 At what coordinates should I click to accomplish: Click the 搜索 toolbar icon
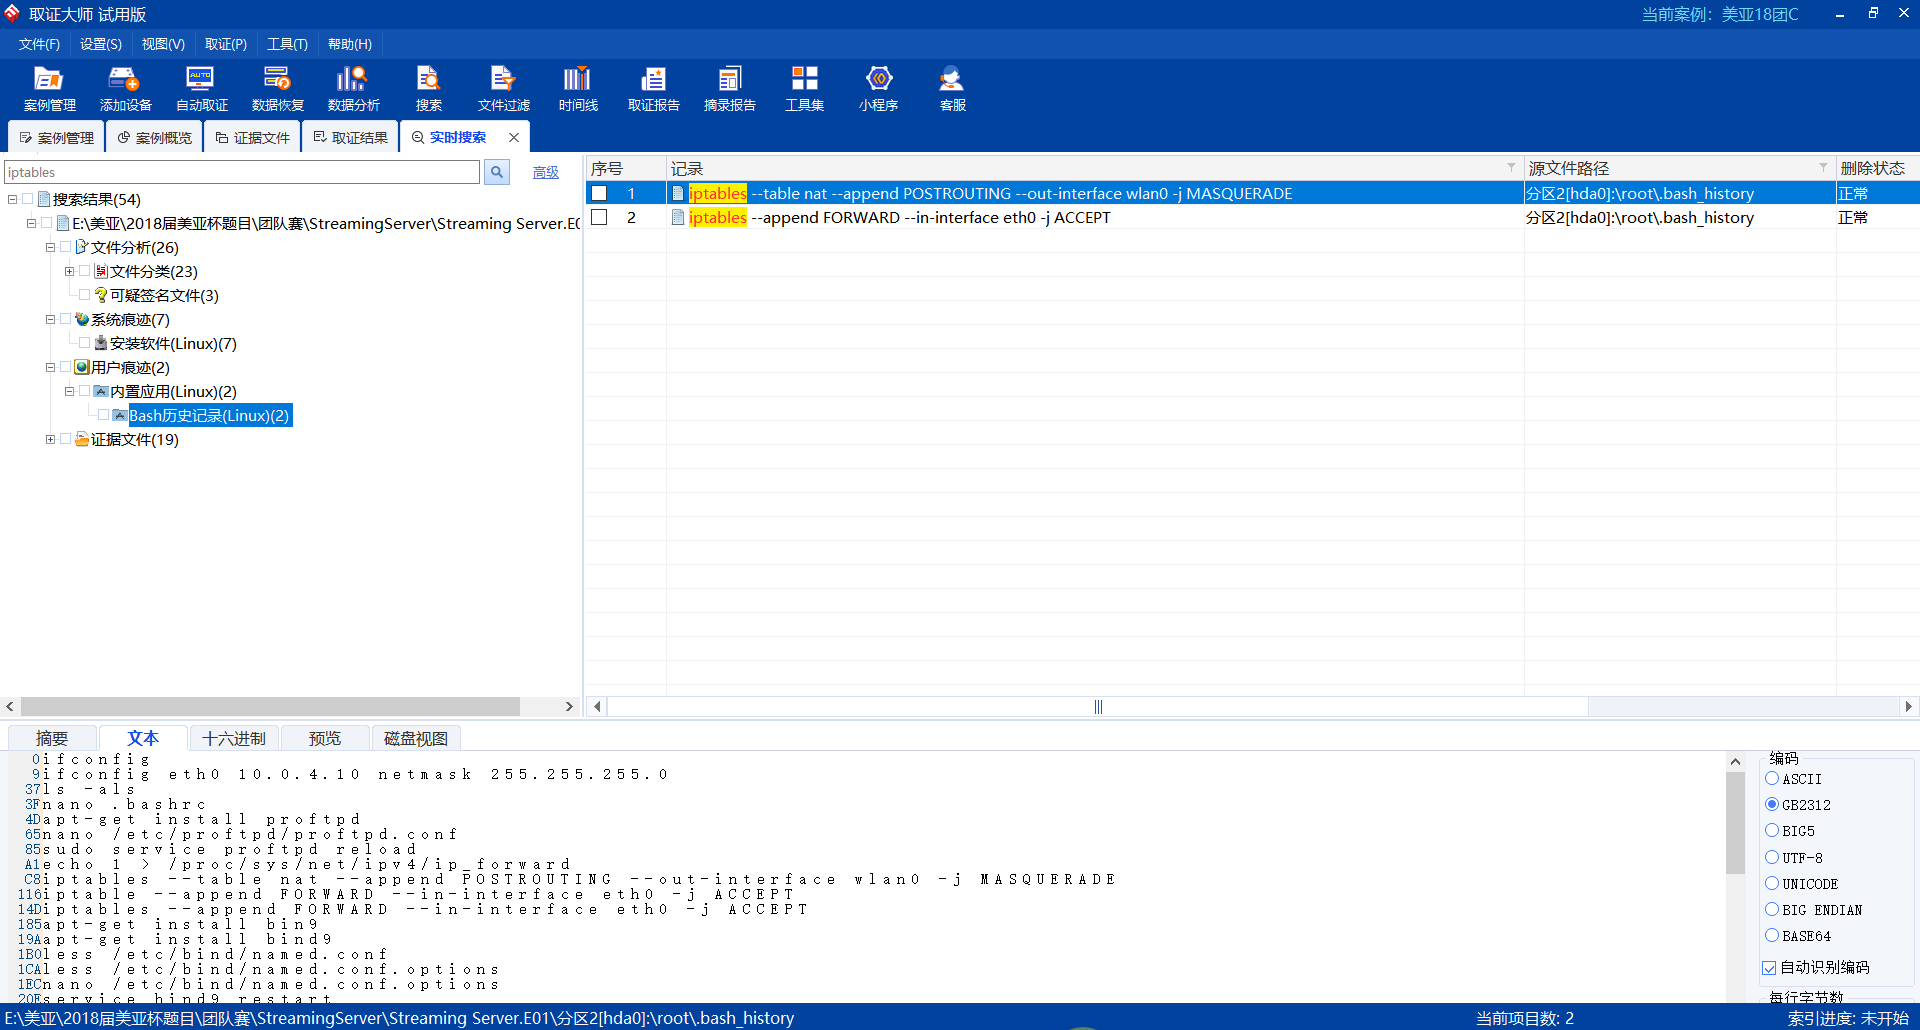coord(428,88)
